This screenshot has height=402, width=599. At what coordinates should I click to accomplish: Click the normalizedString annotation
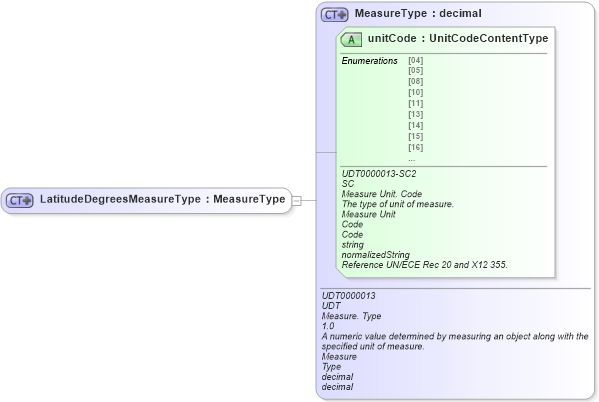376,255
